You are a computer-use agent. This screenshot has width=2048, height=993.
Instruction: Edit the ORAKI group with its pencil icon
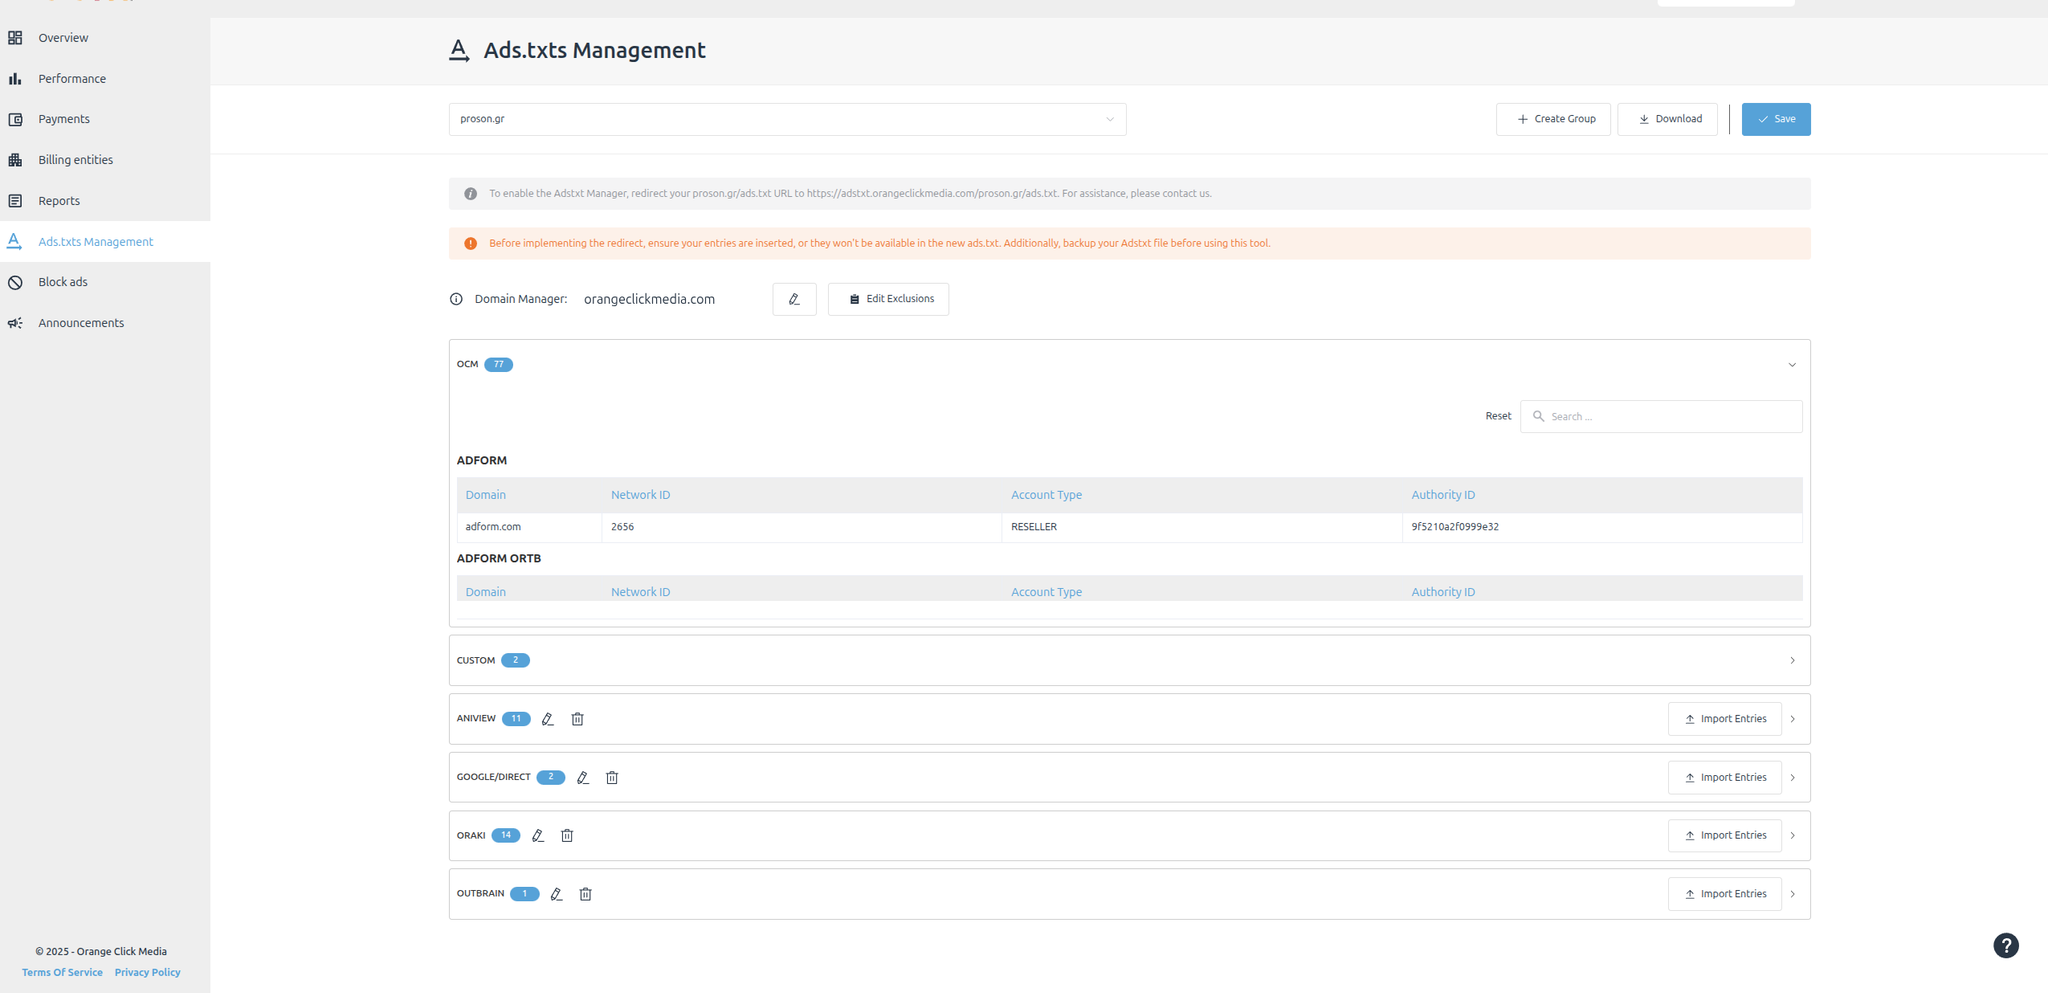click(538, 835)
